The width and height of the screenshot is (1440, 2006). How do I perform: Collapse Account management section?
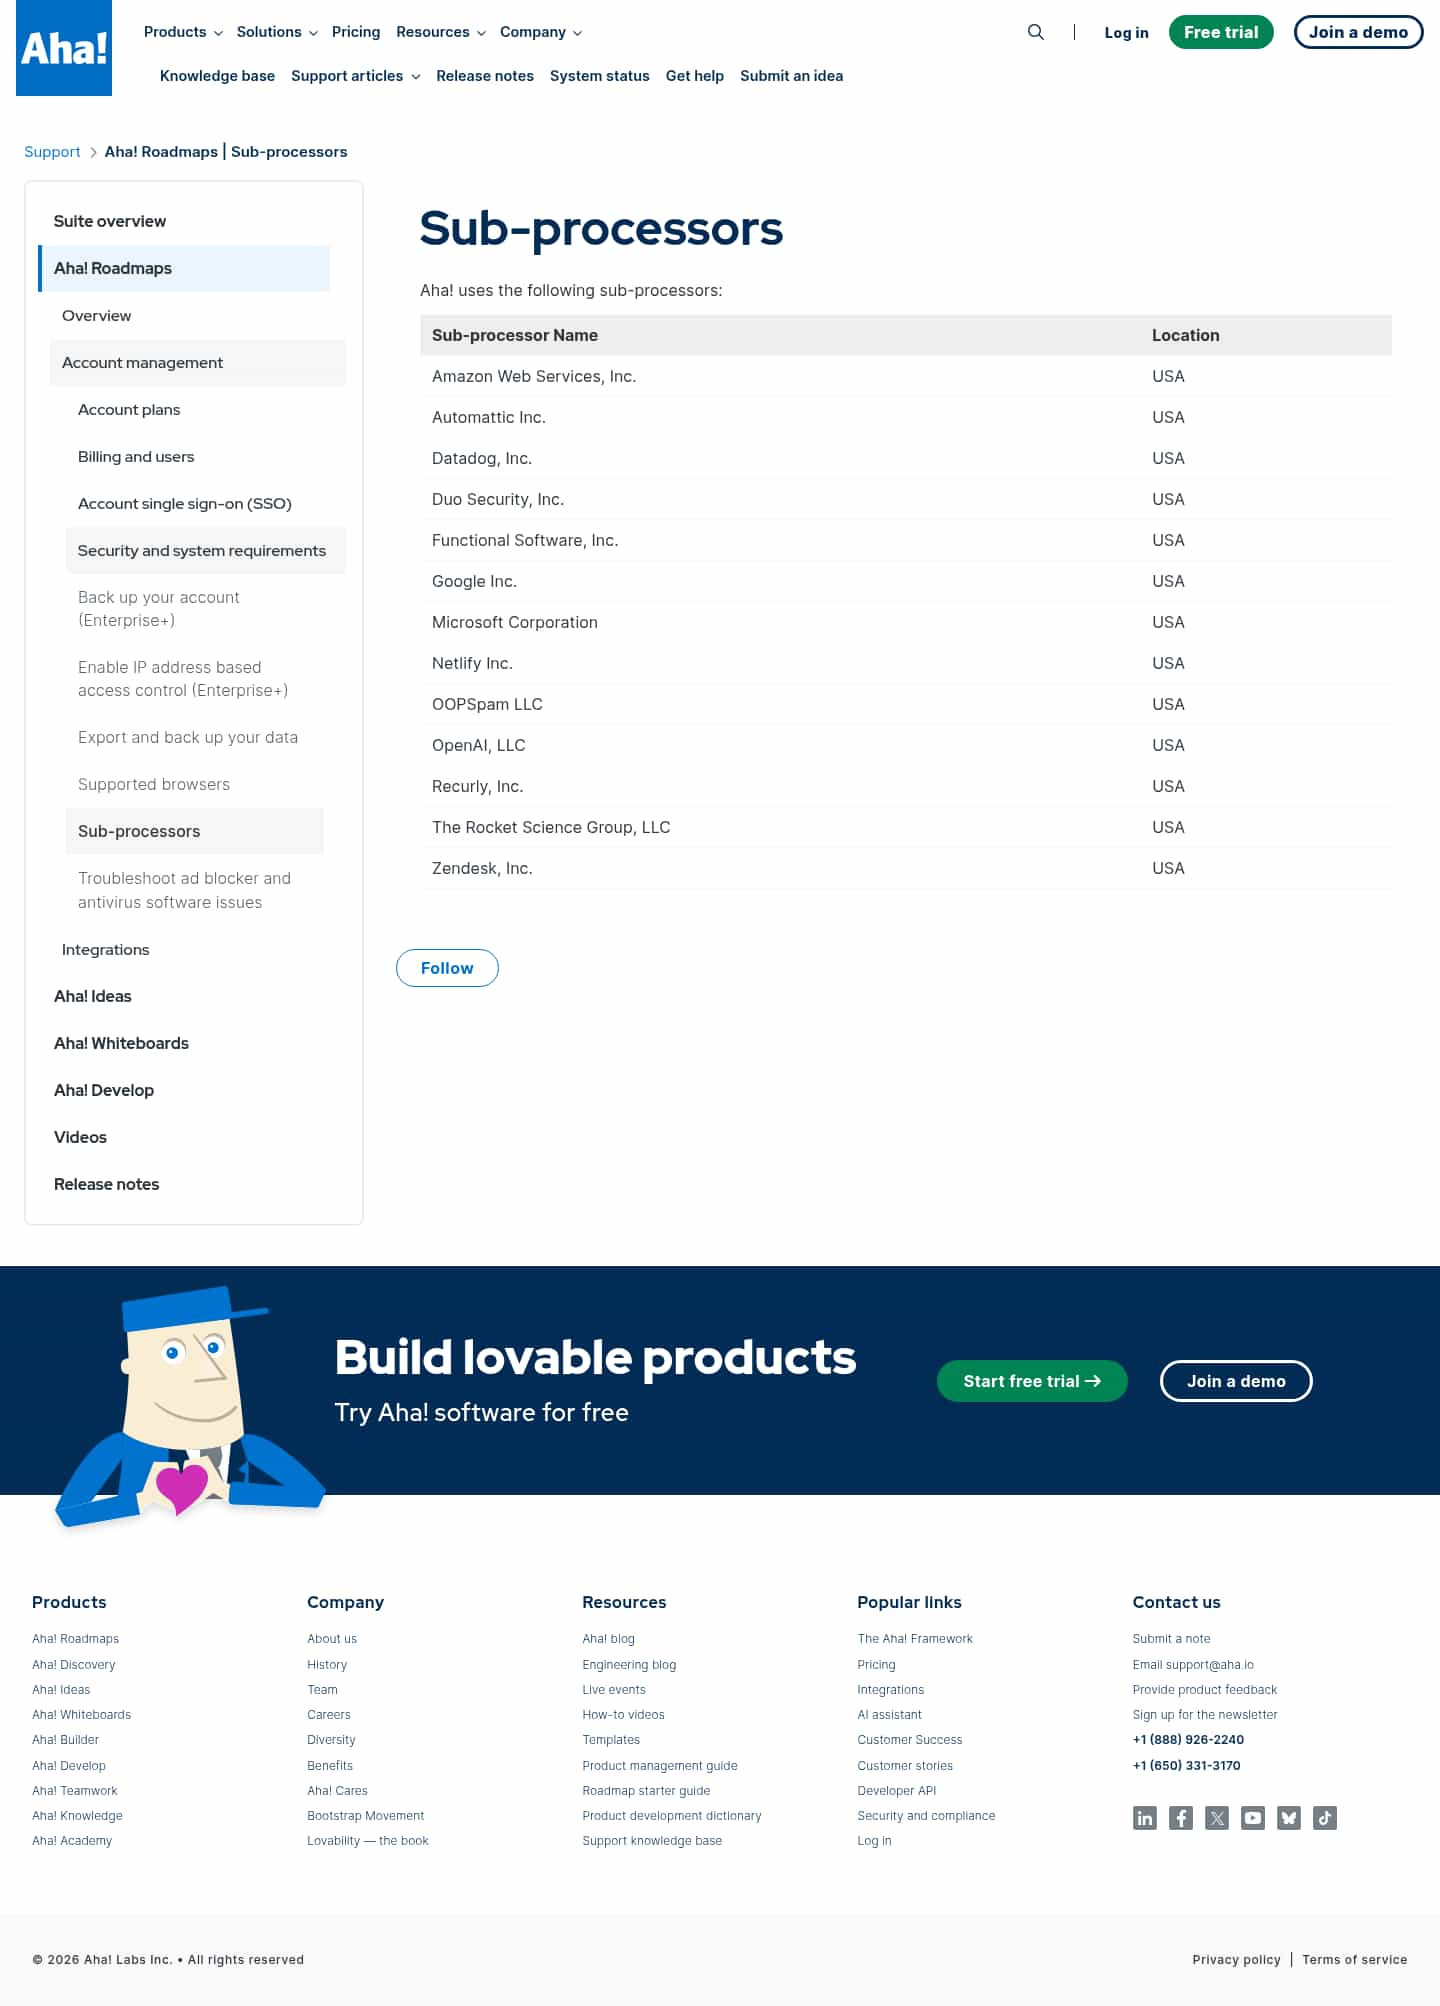[198, 362]
